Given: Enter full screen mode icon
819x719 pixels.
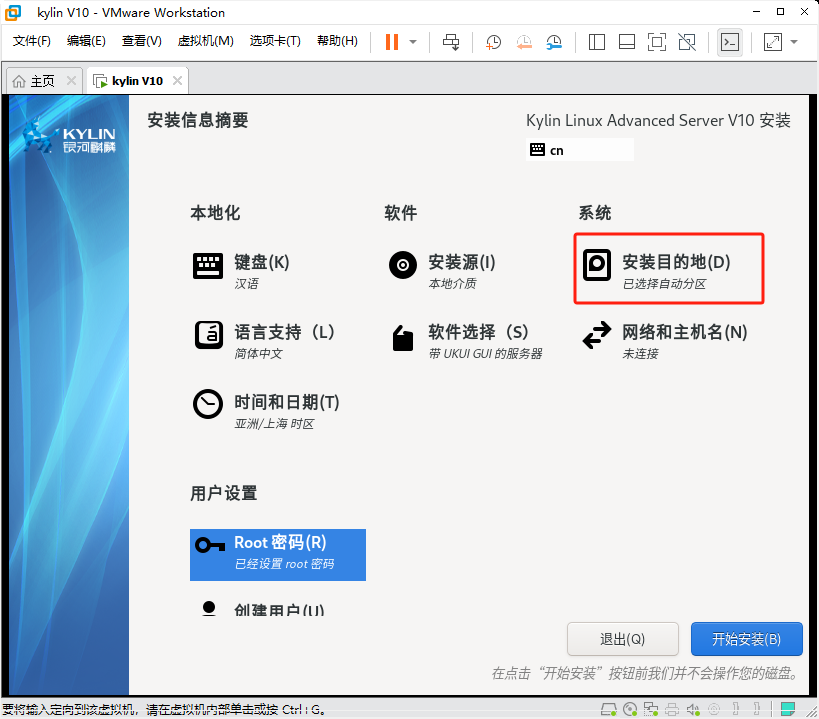Looking at the screenshot, I should coord(657,42).
